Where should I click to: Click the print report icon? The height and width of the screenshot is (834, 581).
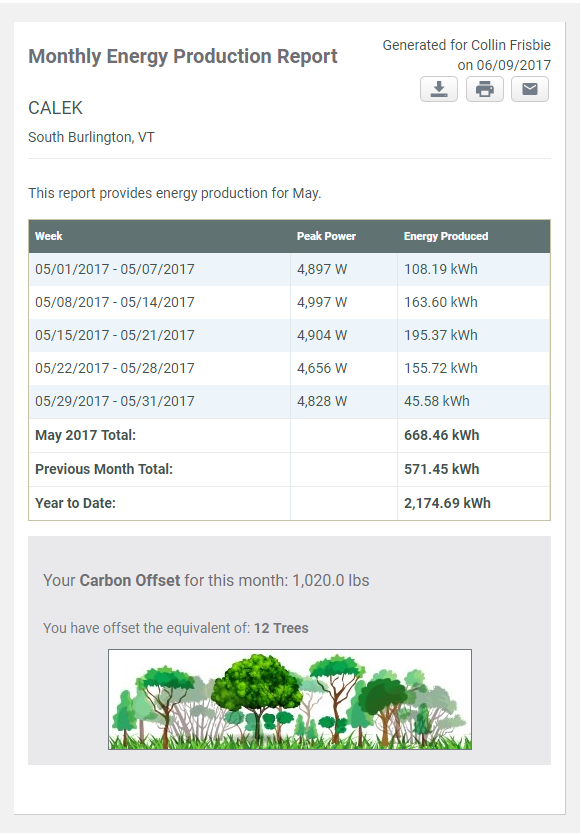click(485, 89)
